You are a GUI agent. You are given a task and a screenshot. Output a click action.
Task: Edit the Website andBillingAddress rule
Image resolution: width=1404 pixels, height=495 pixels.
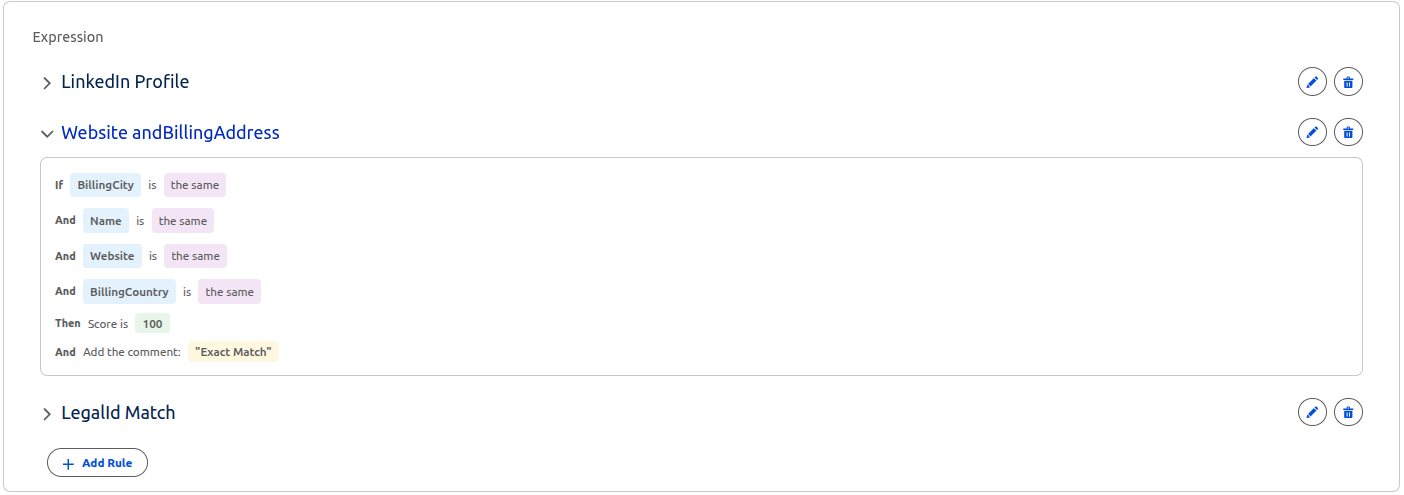pyautogui.click(x=1312, y=132)
